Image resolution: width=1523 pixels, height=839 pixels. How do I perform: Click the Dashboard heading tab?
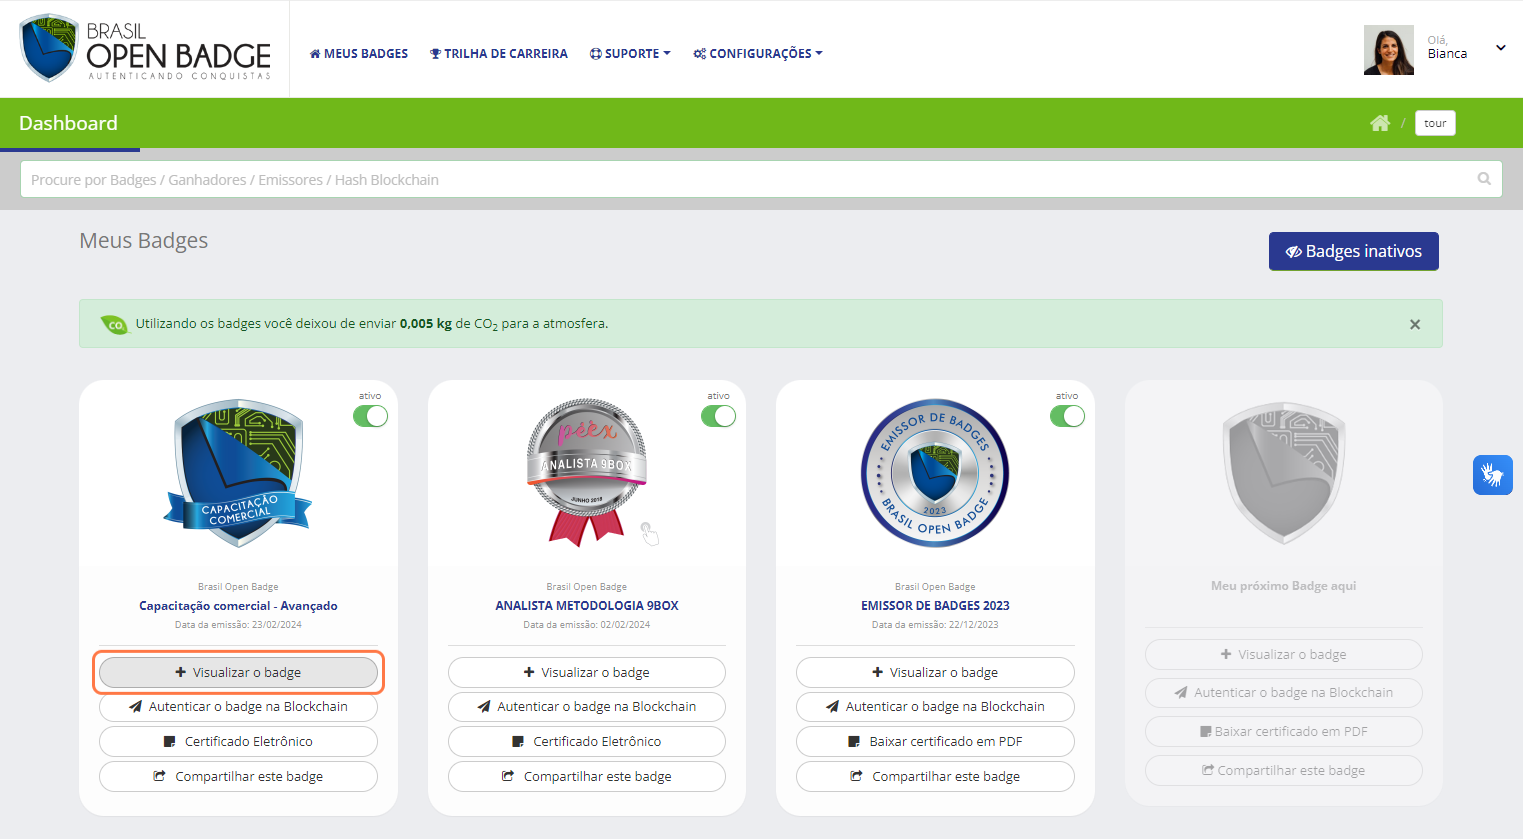[69, 123]
